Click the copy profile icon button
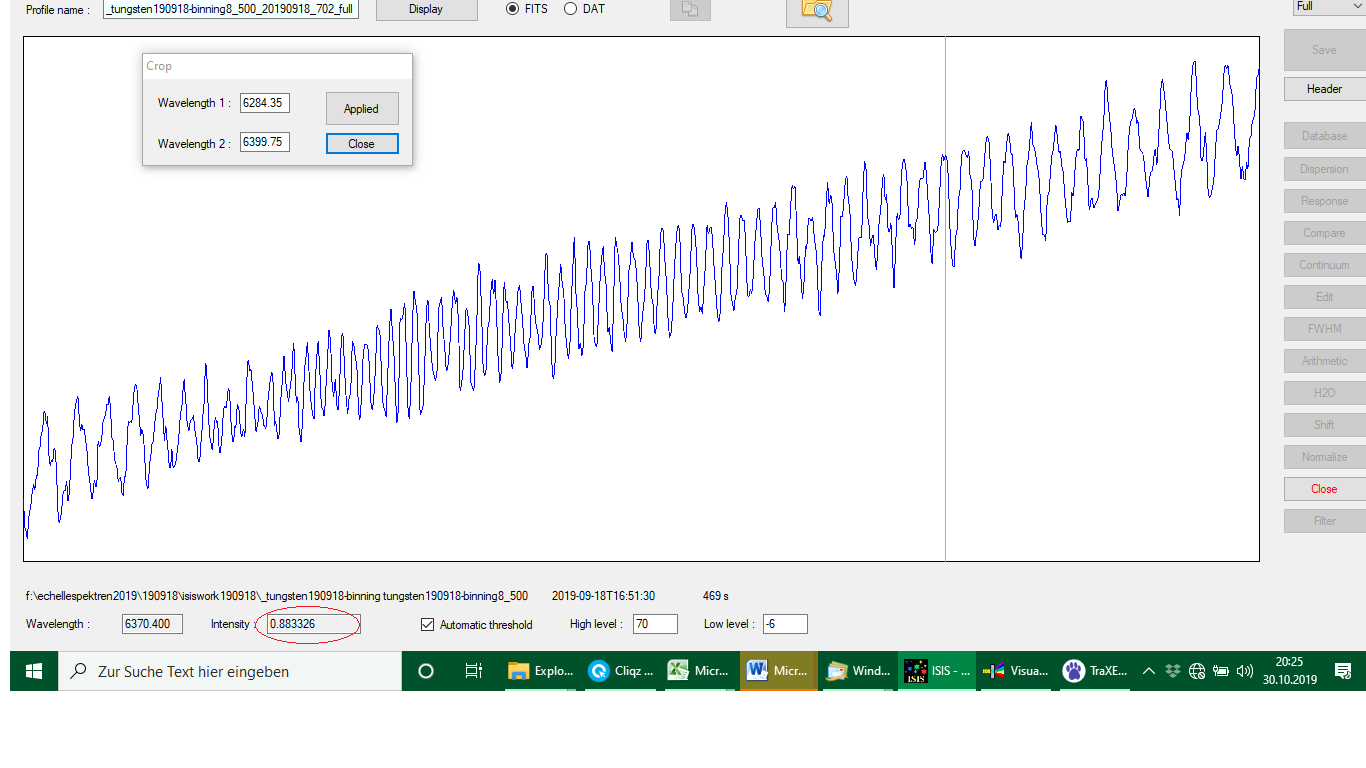The width and height of the screenshot is (1366, 768). [x=689, y=10]
